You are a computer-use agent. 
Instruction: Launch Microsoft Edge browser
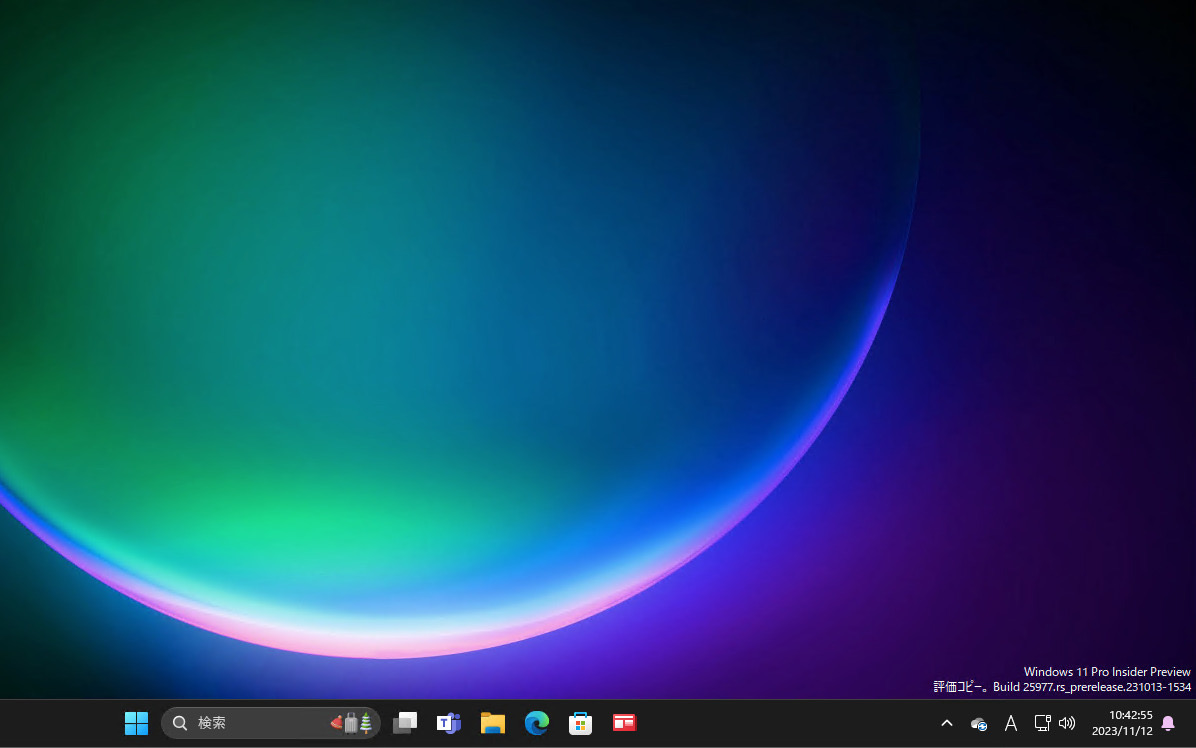[536, 722]
